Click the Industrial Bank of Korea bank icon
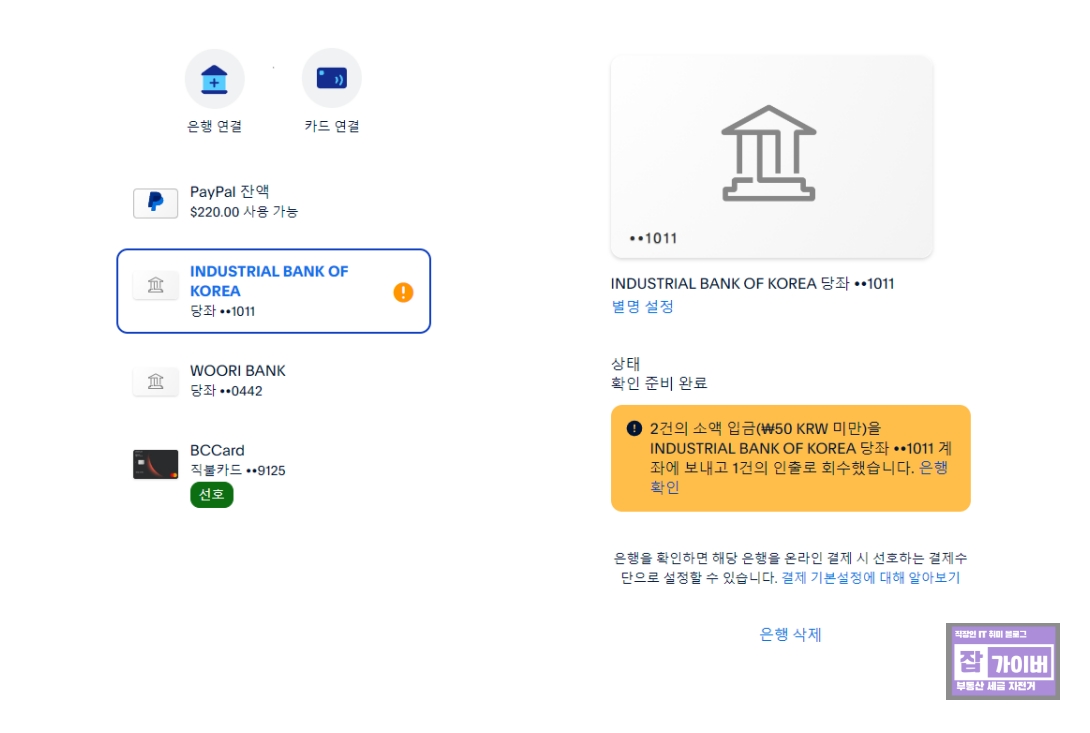Image resolution: width=1090 pixels, height=733 pixels. click(x=156, y=285)
